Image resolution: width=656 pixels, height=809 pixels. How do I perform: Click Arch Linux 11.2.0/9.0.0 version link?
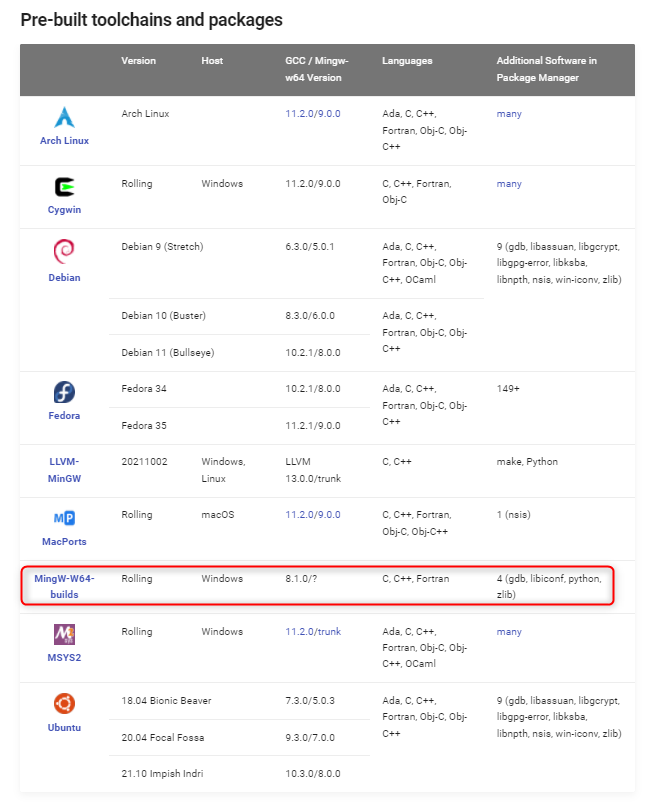coord(313,114)
